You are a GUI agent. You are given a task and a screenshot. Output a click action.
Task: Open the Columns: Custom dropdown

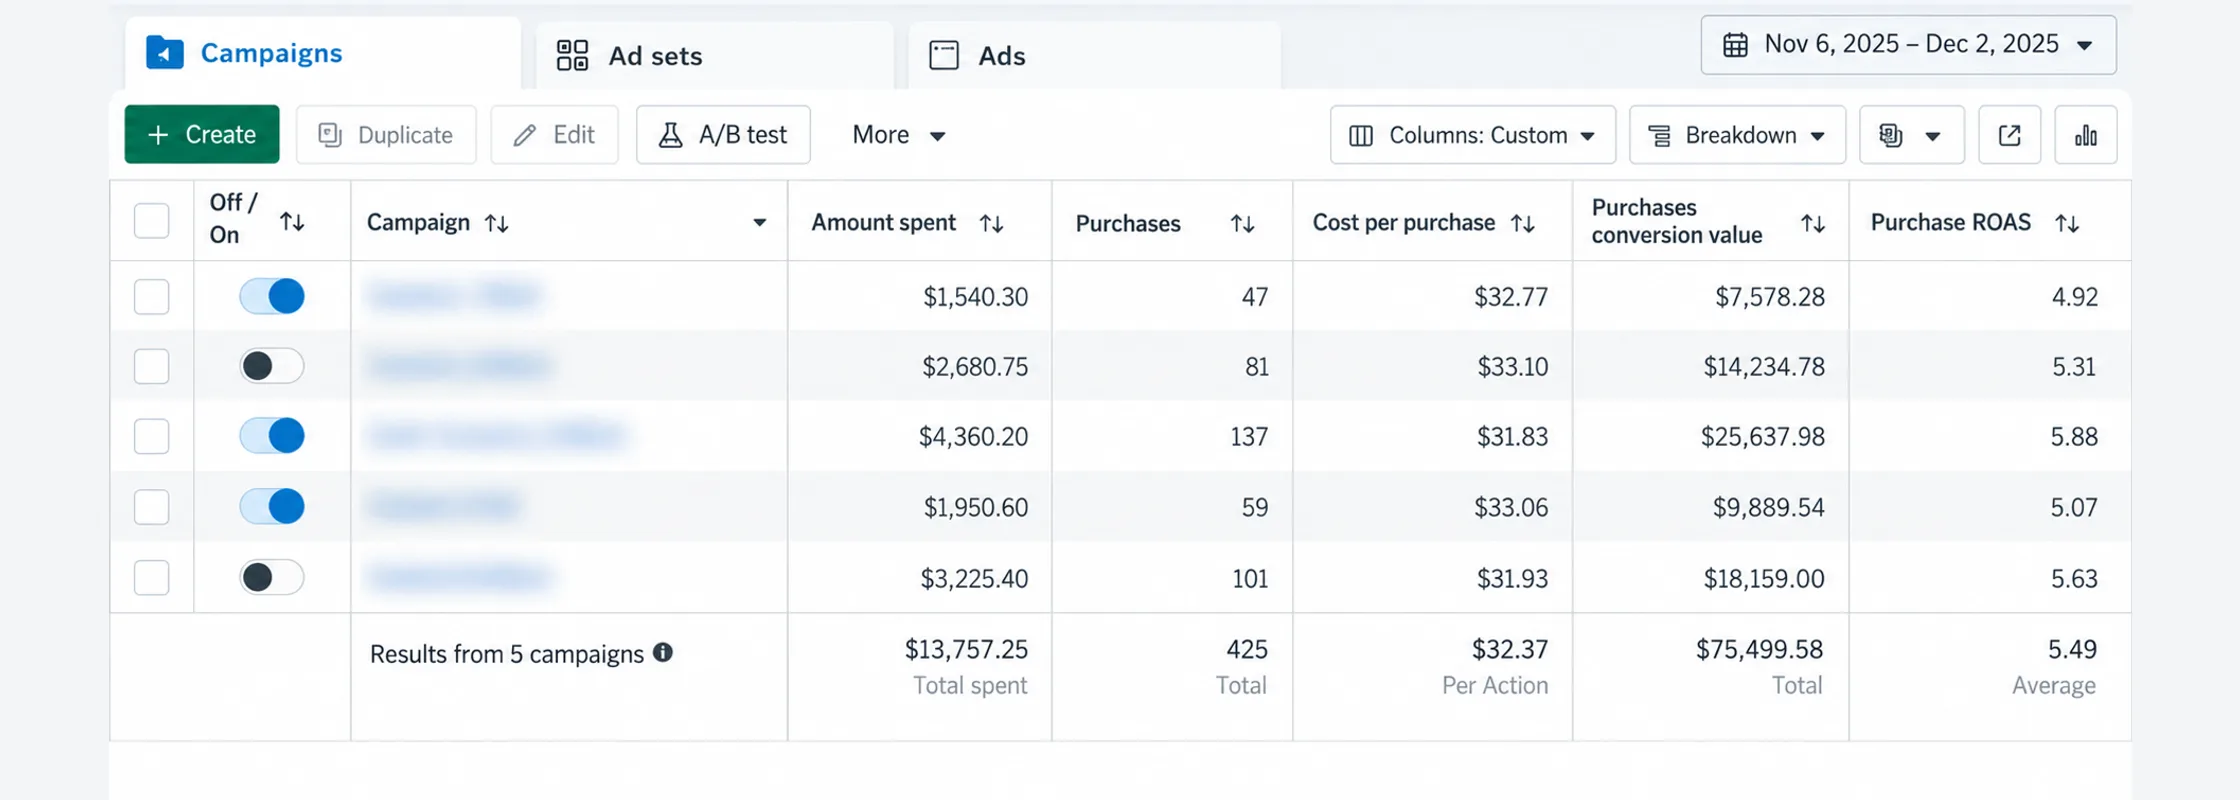1472,135
